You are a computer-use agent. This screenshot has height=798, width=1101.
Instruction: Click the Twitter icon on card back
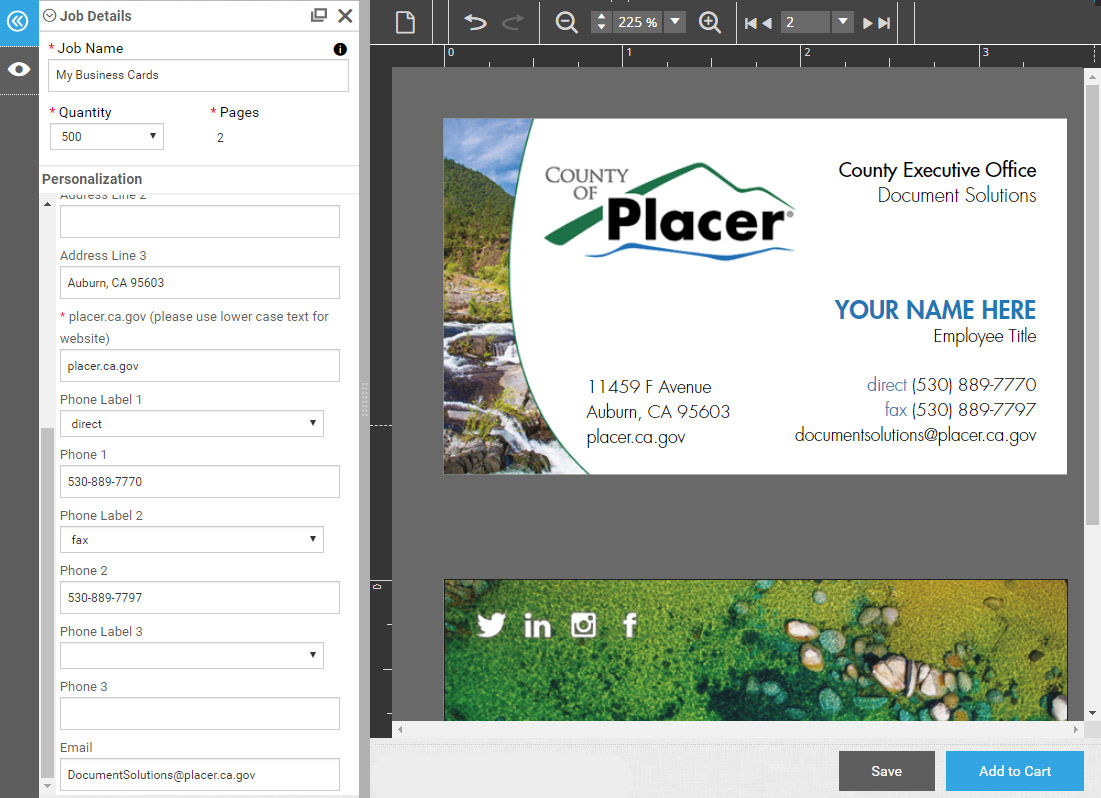491,624
